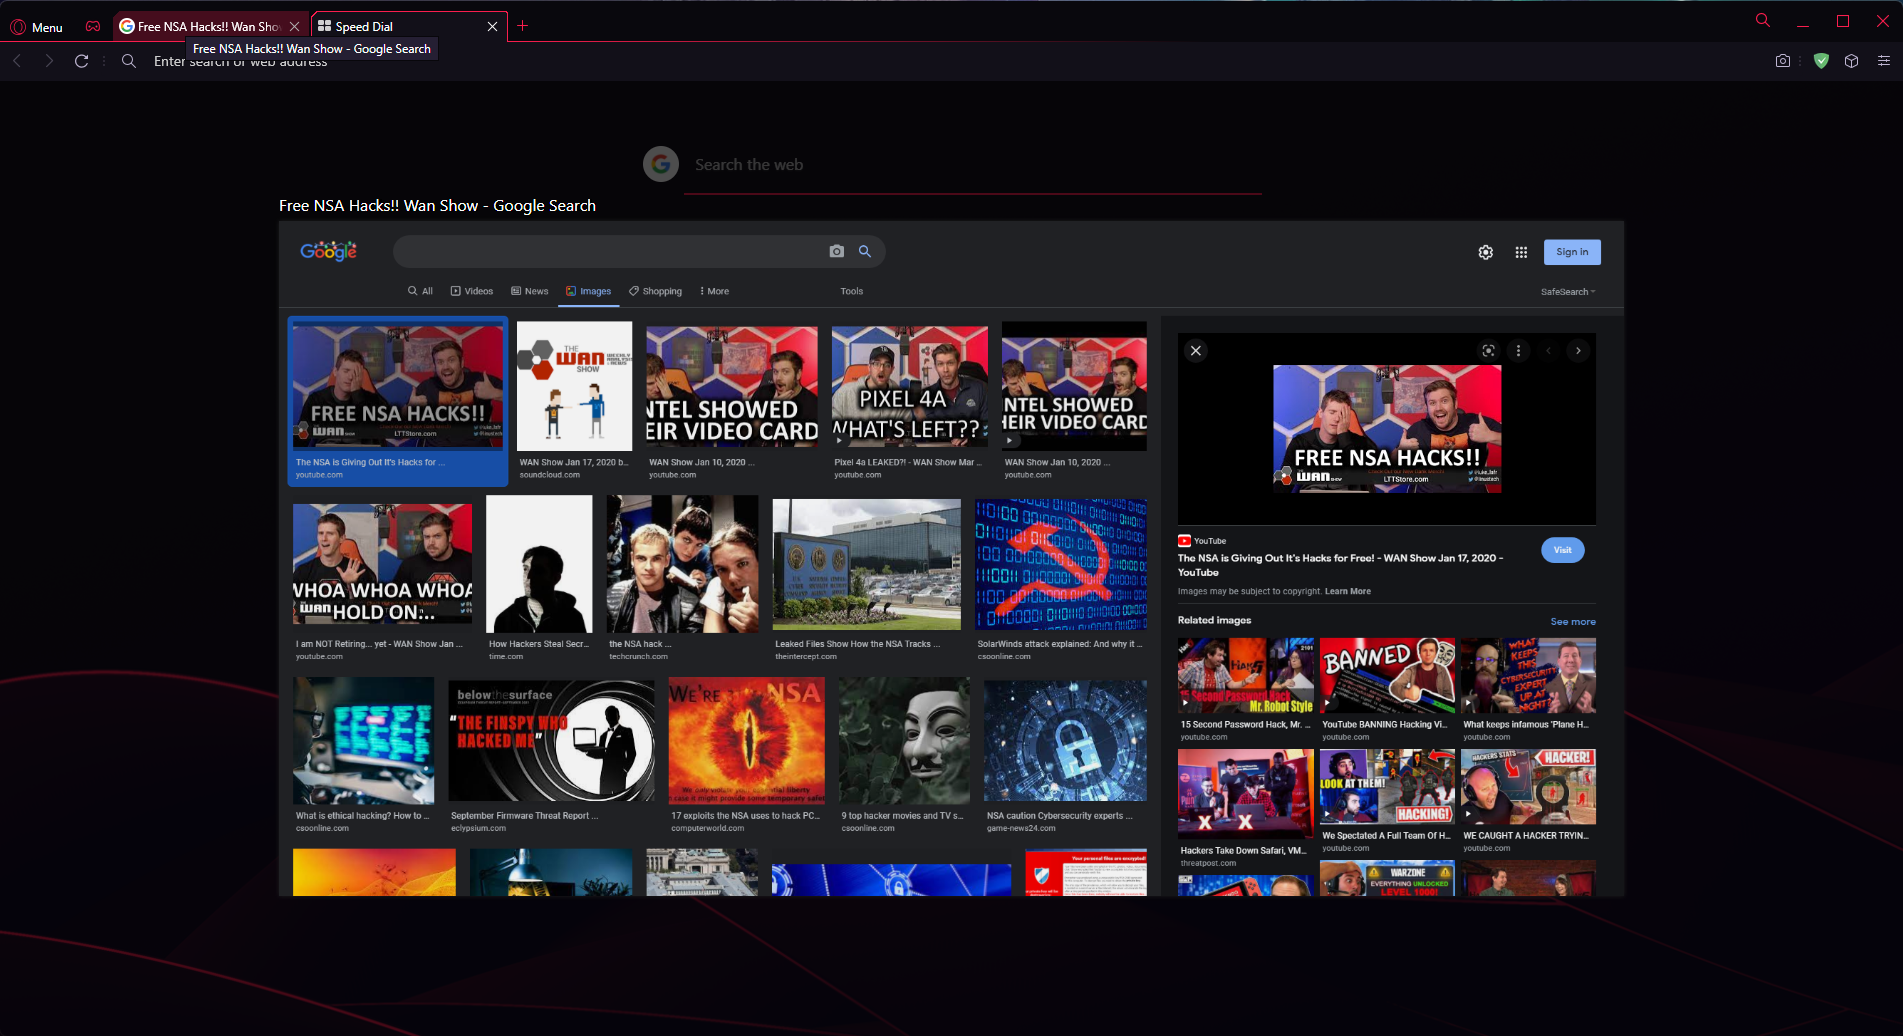Search by image using camera icon
1903x1036 pixels.
(x=837, y=252)
